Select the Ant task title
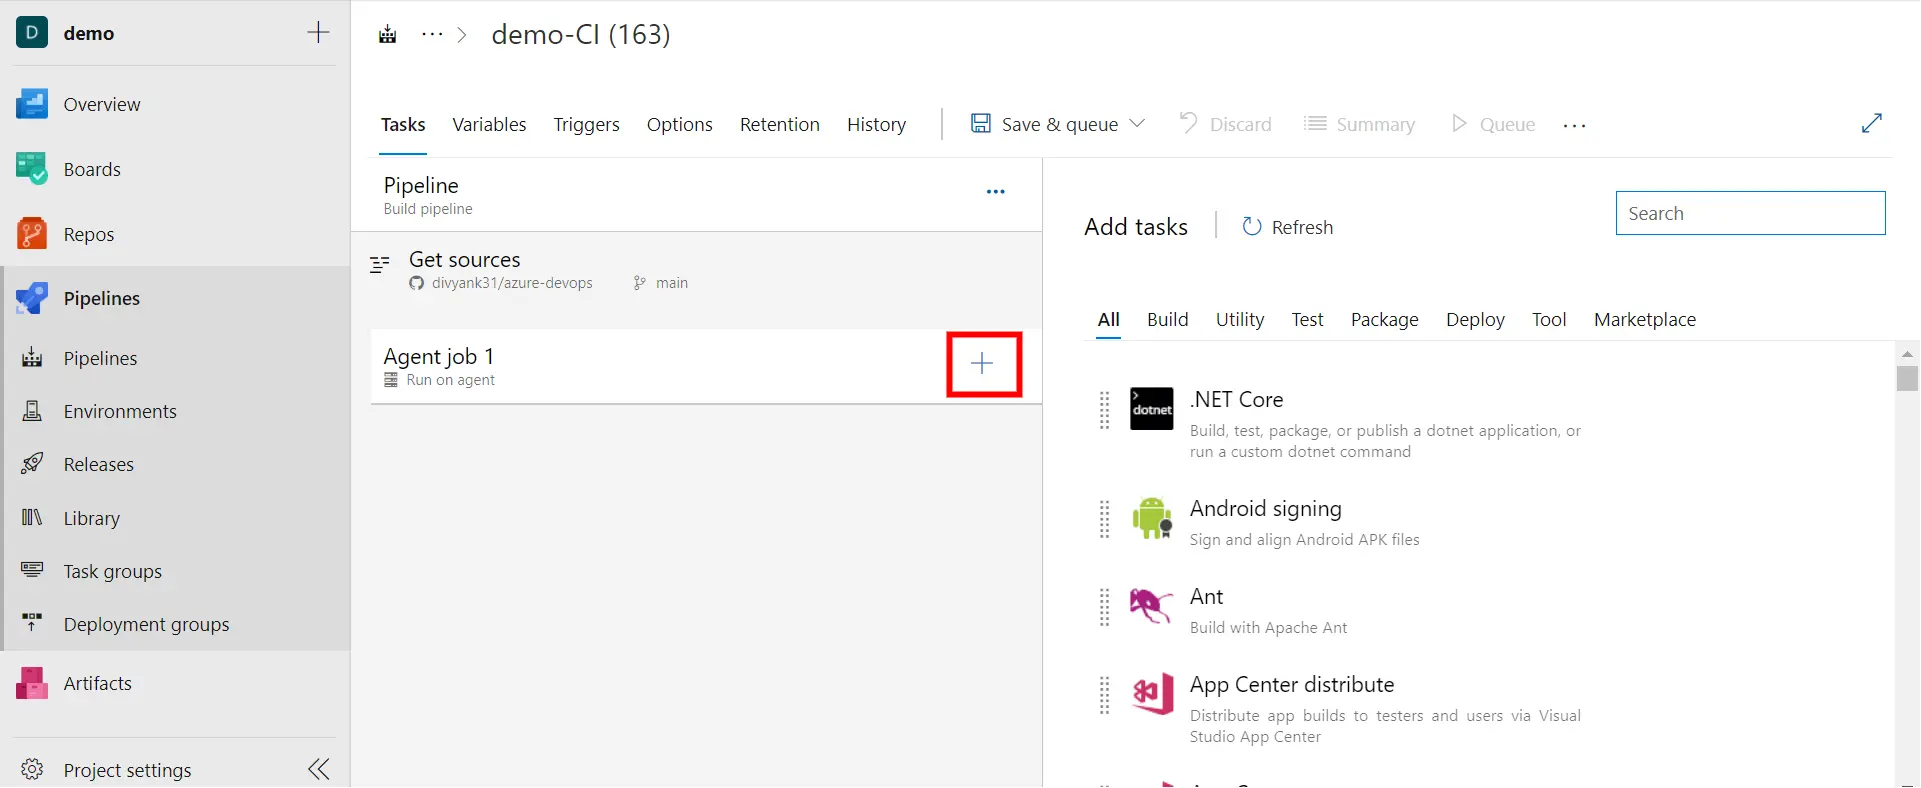The height and width of the screenshot is (788, 1921). point(1207,596)
